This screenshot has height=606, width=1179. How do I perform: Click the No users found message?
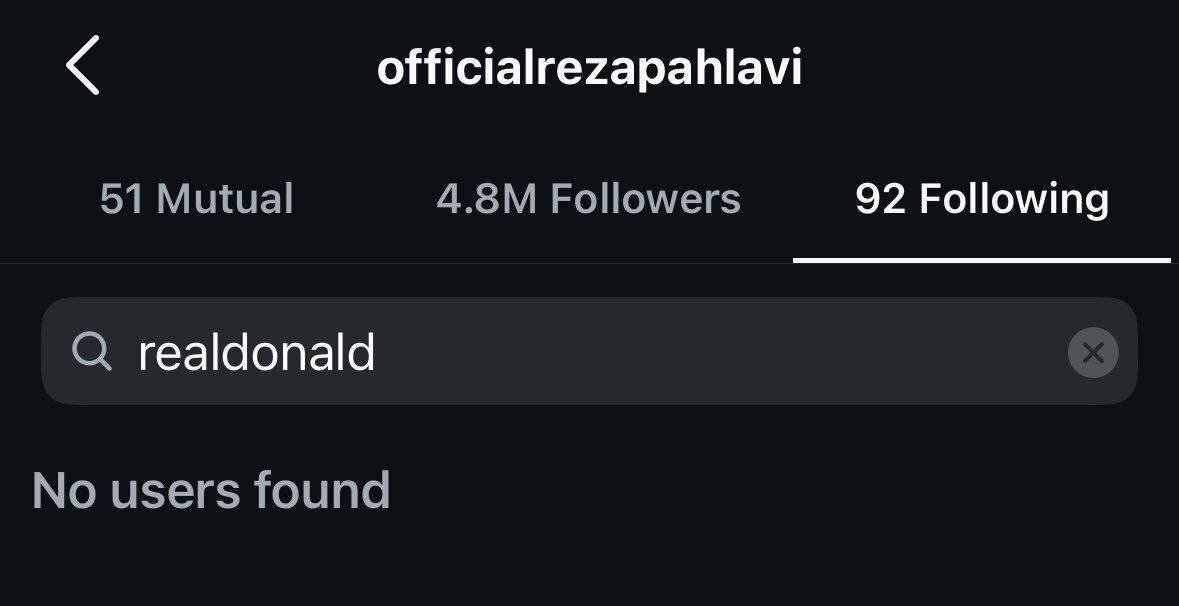pos(211,490)
